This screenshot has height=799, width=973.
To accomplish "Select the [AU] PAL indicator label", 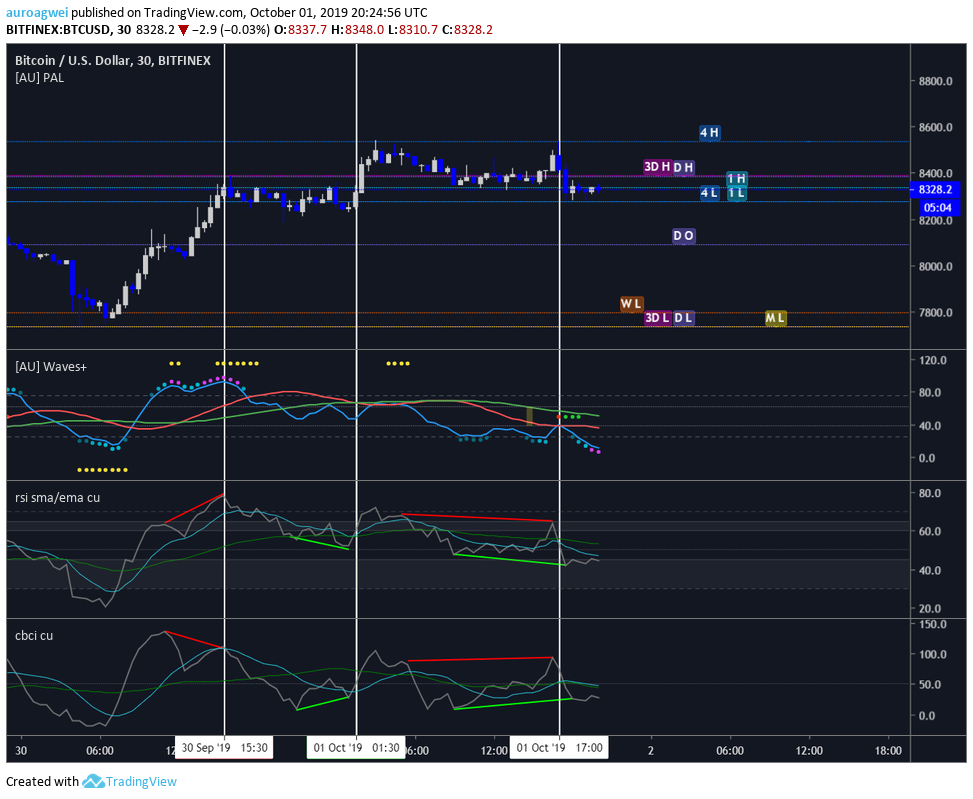I will click(x=39, y=78).
